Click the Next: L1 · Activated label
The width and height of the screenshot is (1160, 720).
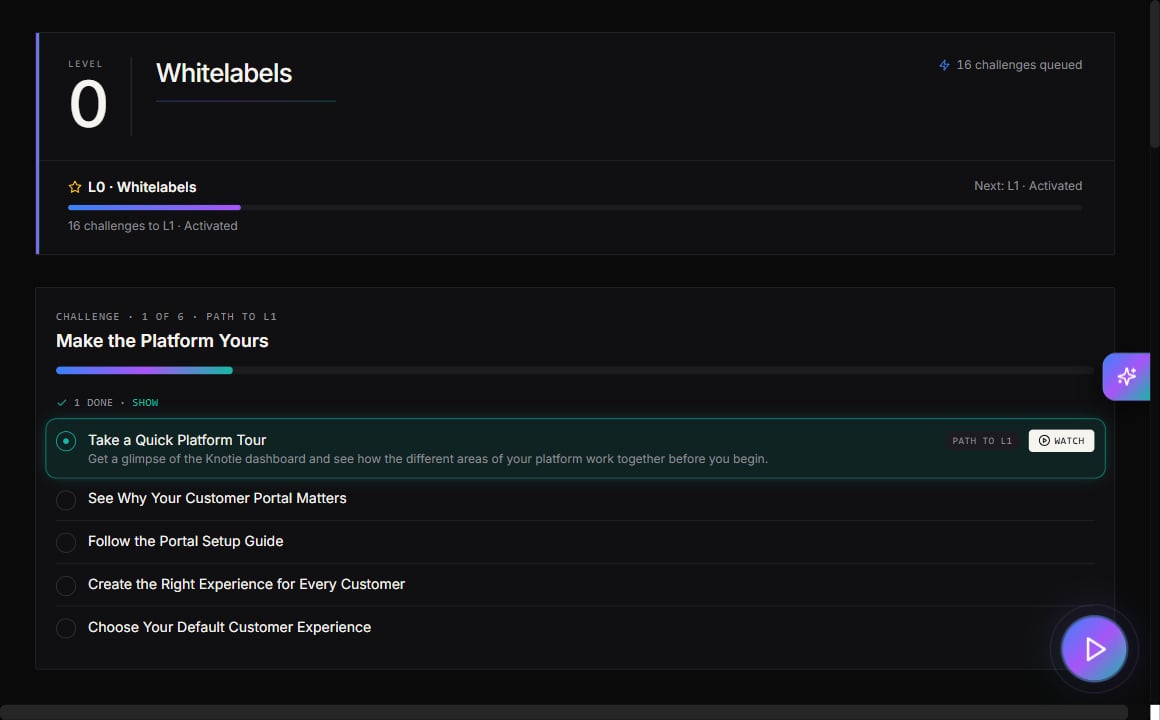(x=1028, y=186)
